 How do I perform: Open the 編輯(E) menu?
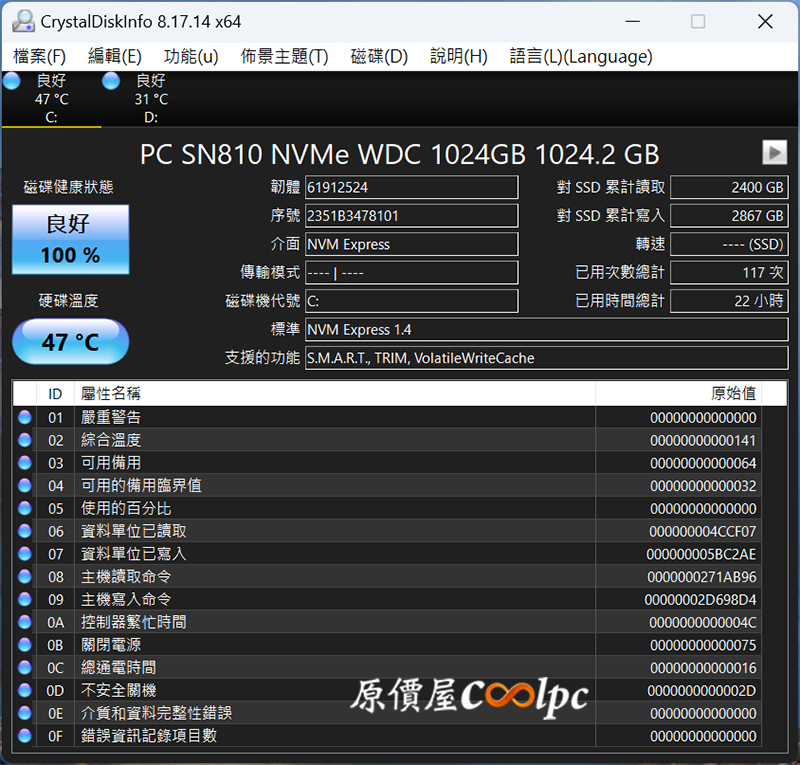pos(114,56)
